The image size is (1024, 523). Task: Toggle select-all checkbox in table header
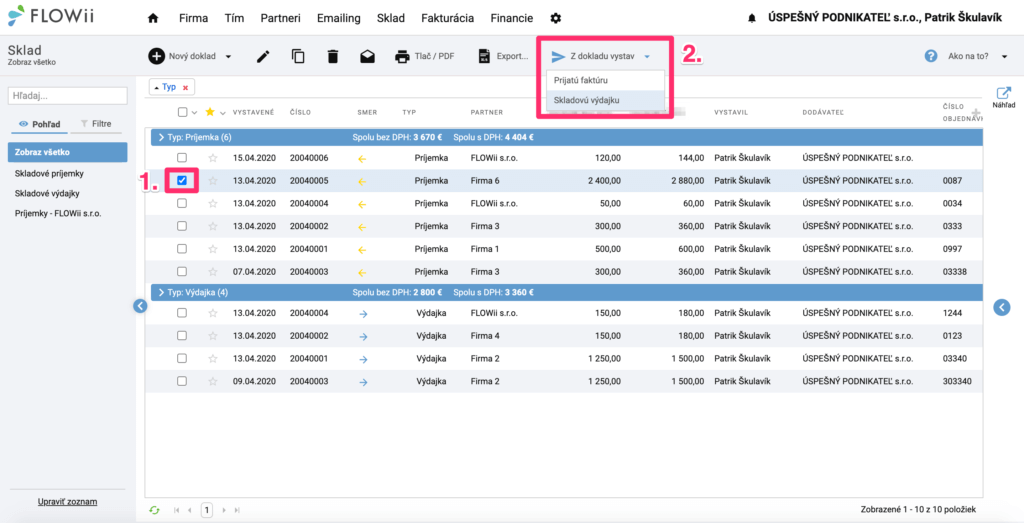182,112
